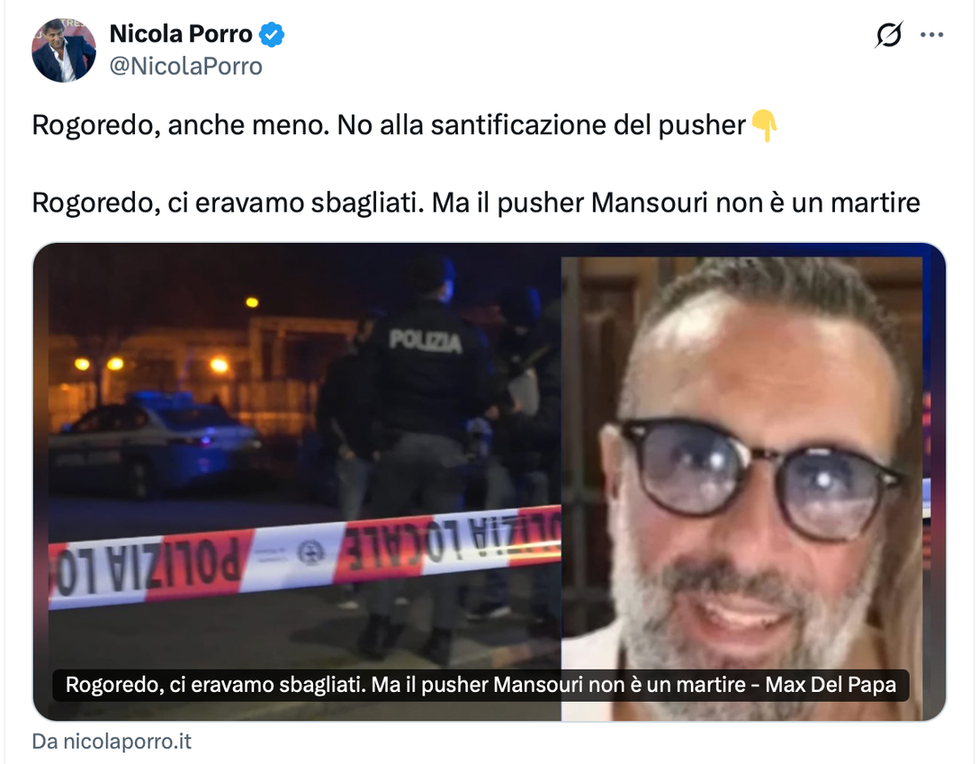Select the 'No alla santificazione del pusher' text

[x=541, y=125]
